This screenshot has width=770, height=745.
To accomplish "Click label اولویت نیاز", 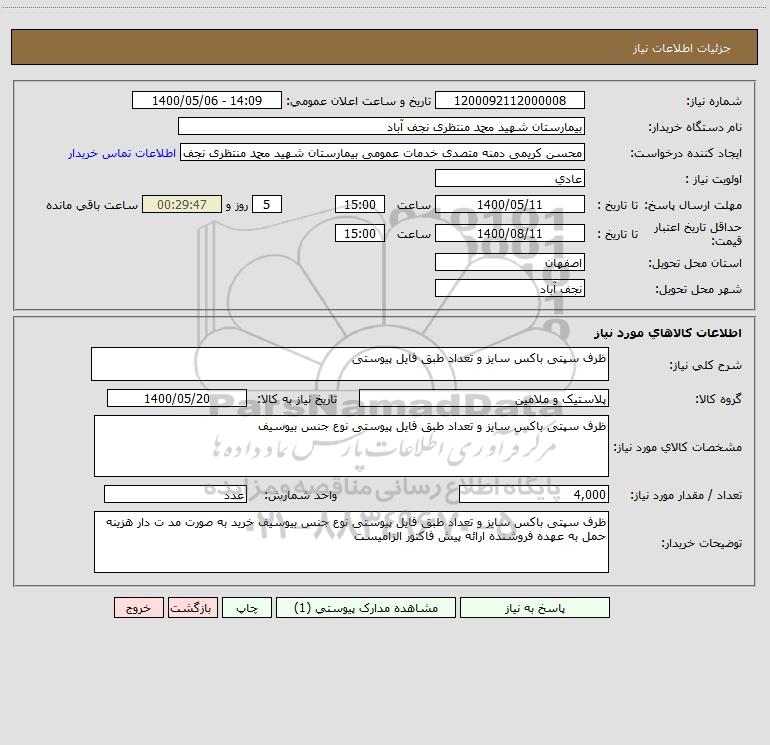I will pos(714,179).
